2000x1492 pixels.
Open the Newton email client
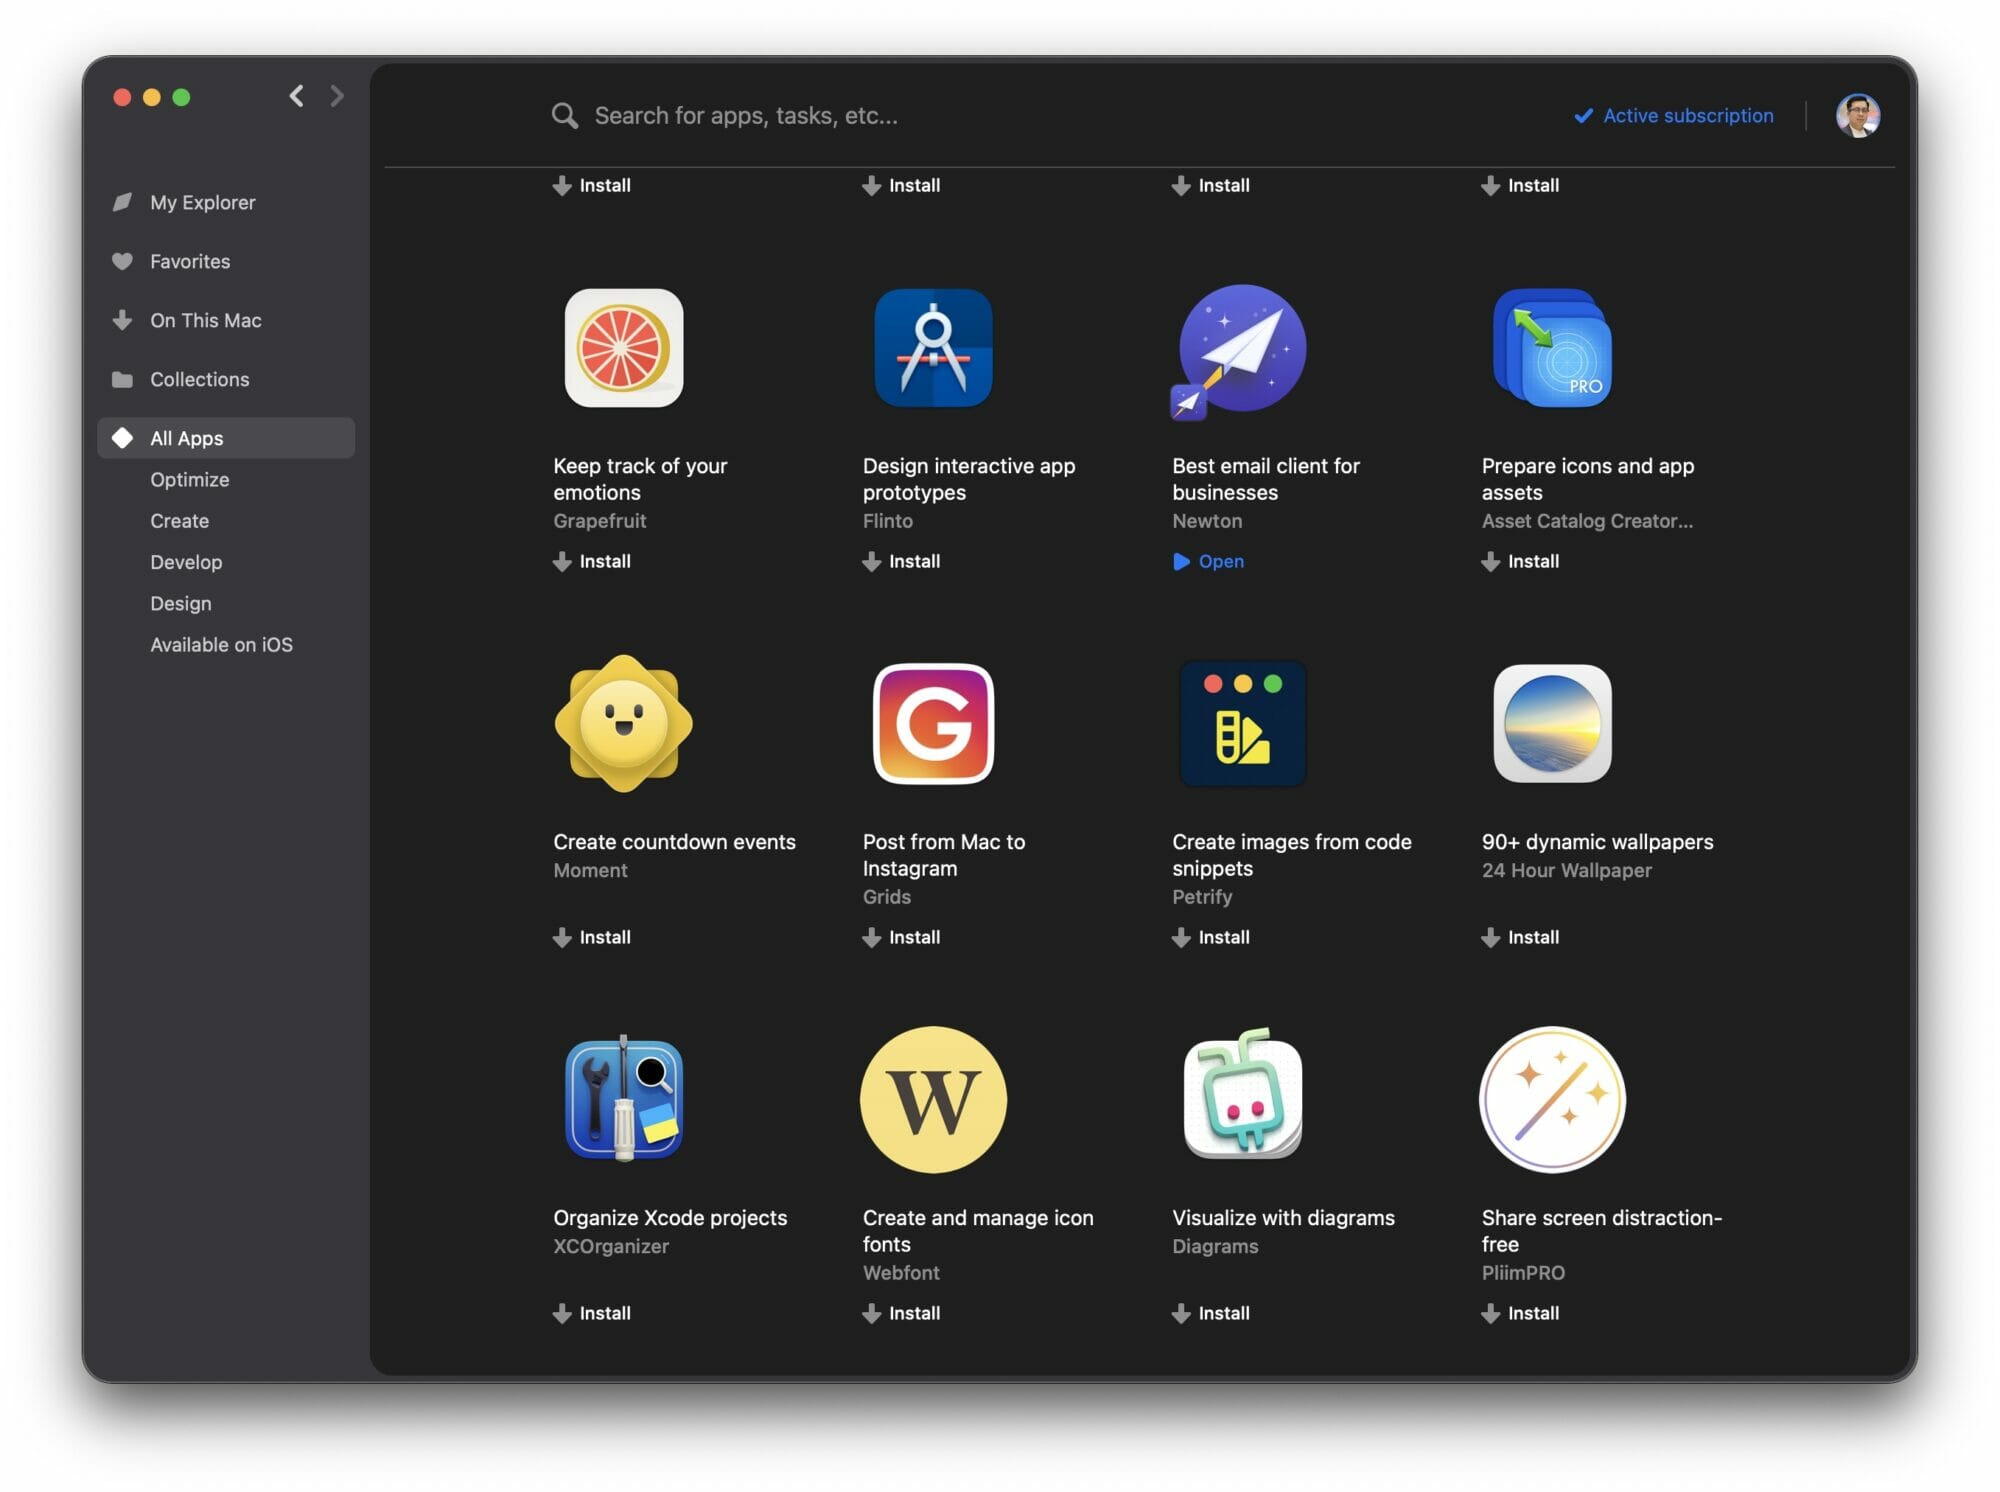pos(1208,562)
